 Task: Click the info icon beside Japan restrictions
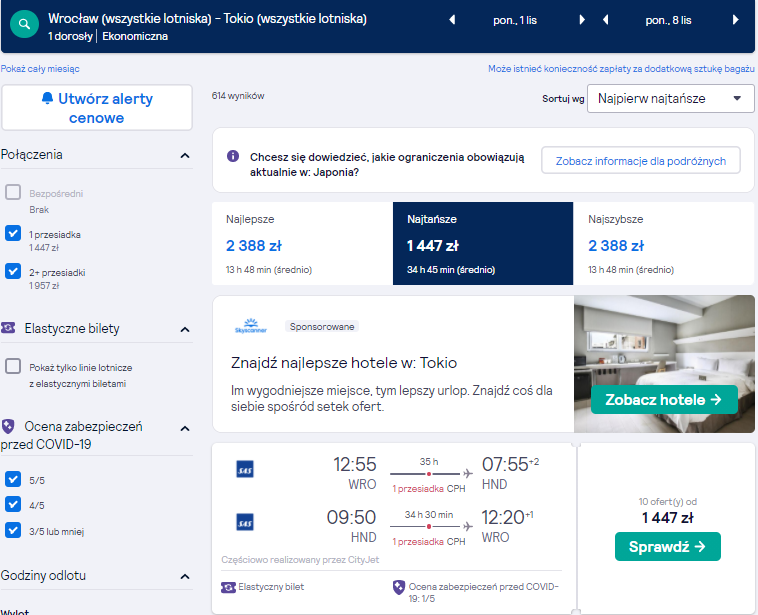pyautogui.click(x=233, y=156)
